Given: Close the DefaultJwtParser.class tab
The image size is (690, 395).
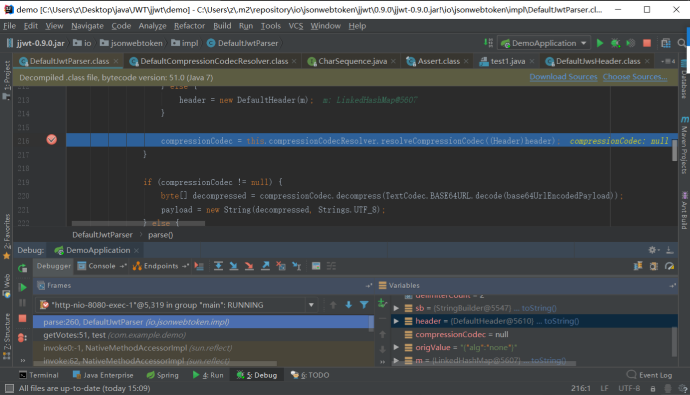Looking at the screenshot, I should coord(116,61).
